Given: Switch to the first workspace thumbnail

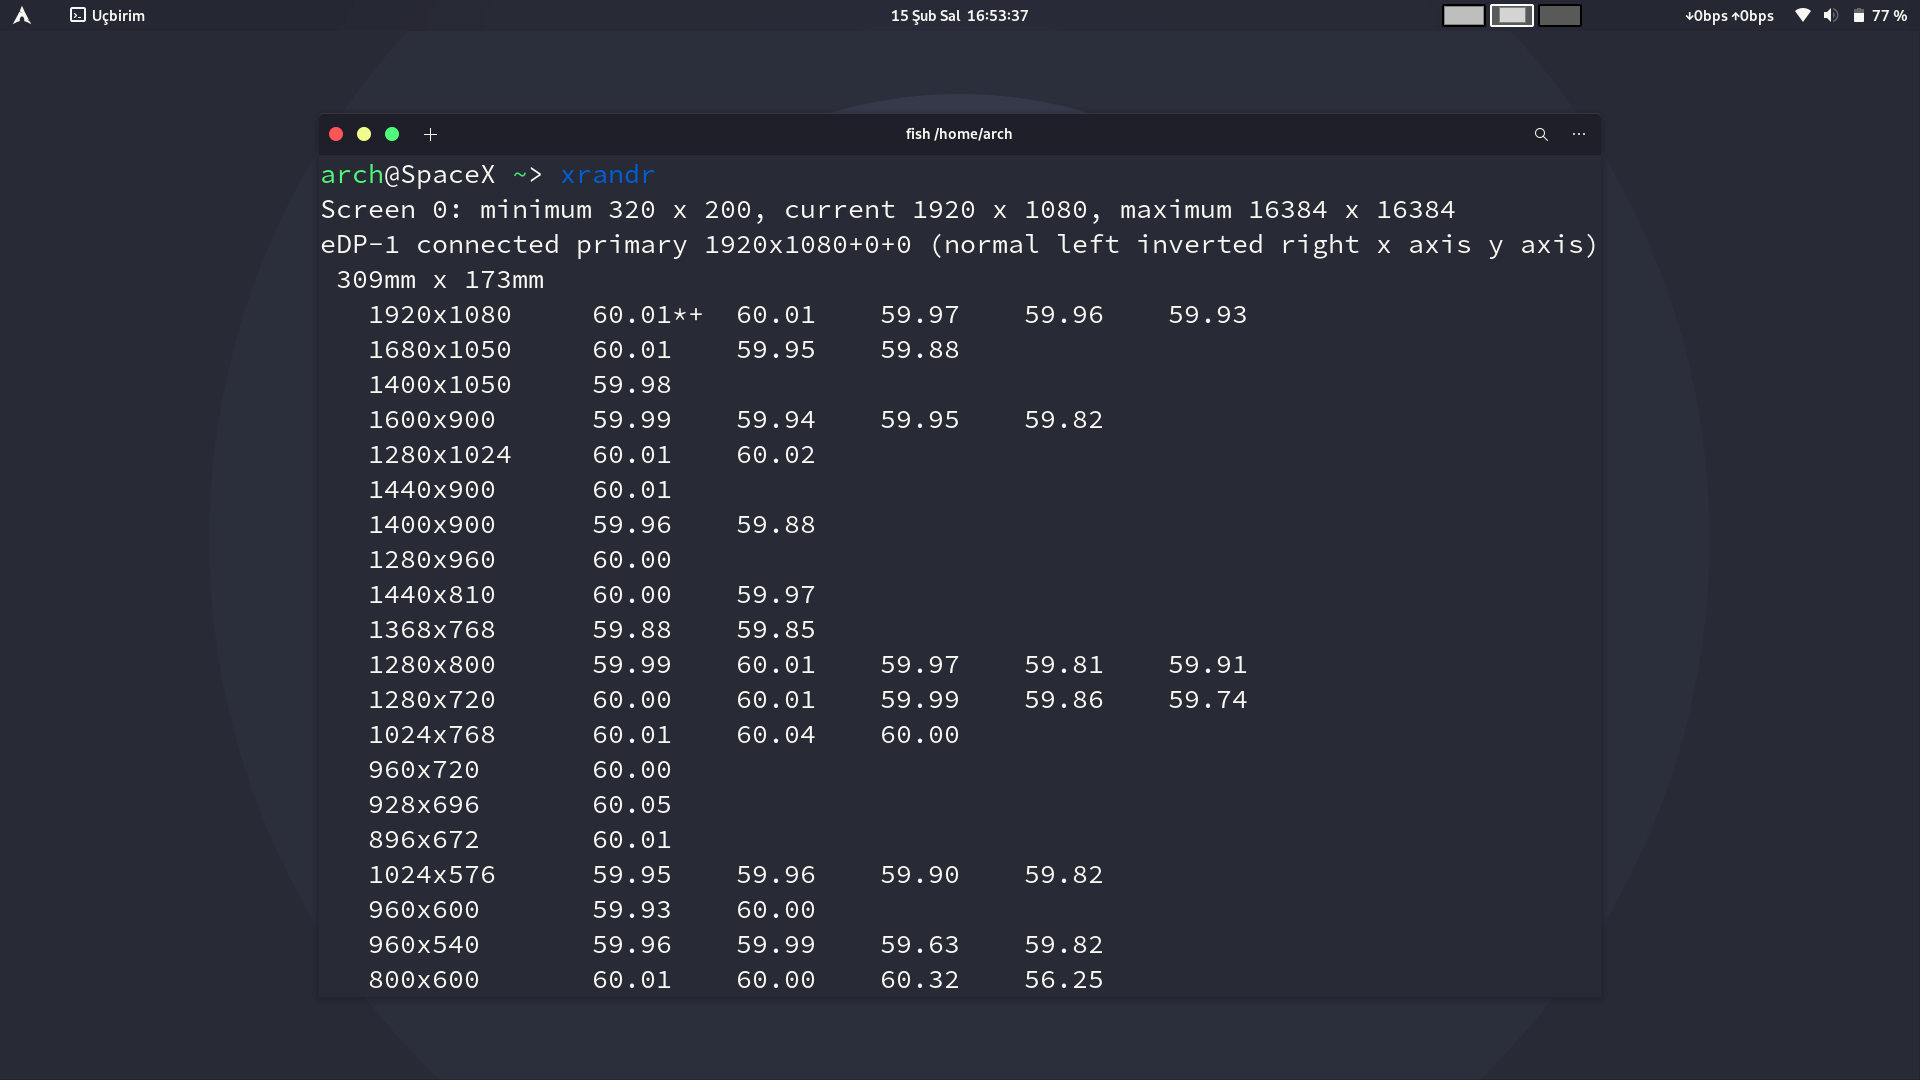Looking at the screenshot, I should click(1463, 15).
